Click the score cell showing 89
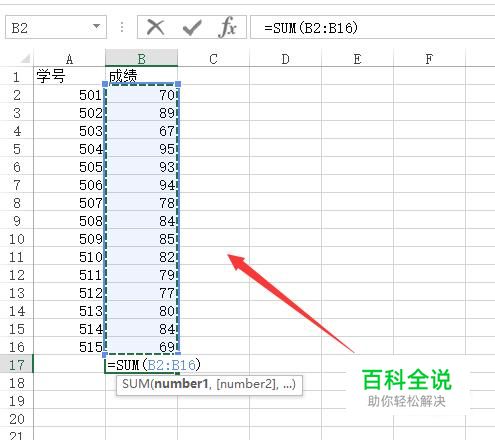The image size is (495, 440). 141,113
